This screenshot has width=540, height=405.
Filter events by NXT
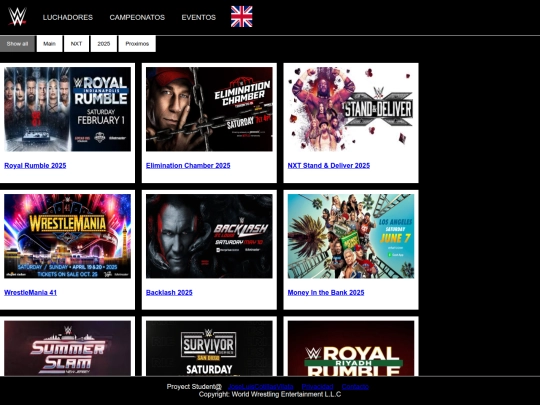(76, 44)
